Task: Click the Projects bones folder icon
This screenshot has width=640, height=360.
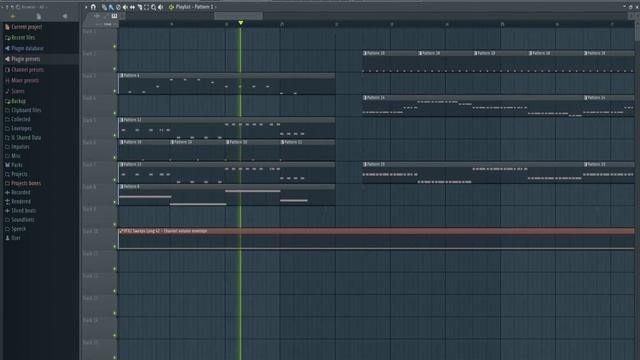Action: (7, 183)
